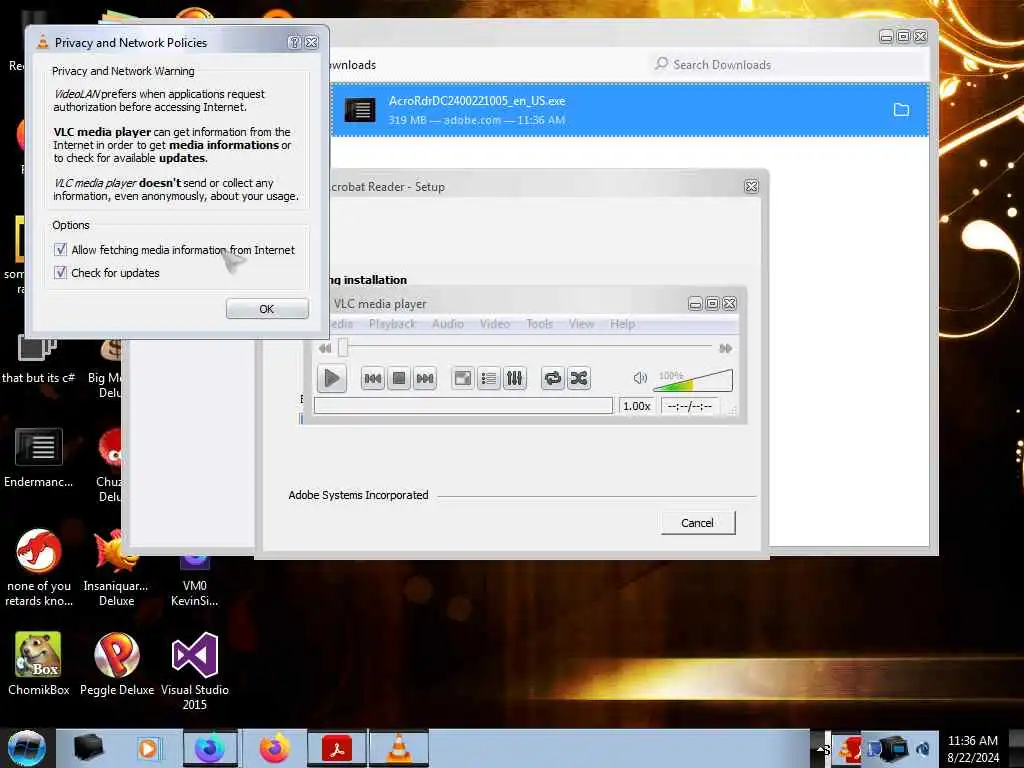Viewport: 1024px width, 768px height.
Task: Mute VLC with the speaker icon
Action: point(640,378)
